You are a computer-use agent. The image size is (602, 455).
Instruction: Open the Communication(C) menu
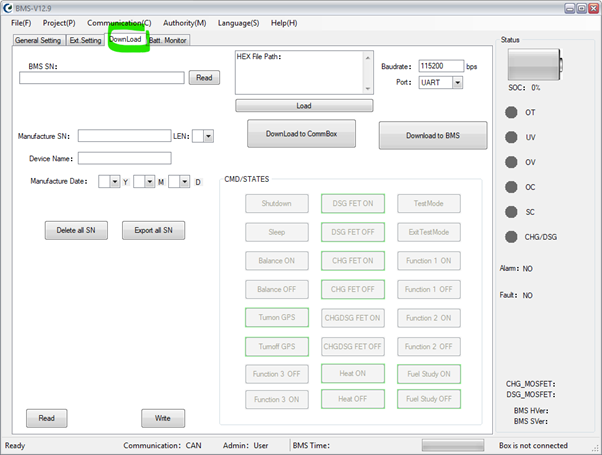coord(119,23)
